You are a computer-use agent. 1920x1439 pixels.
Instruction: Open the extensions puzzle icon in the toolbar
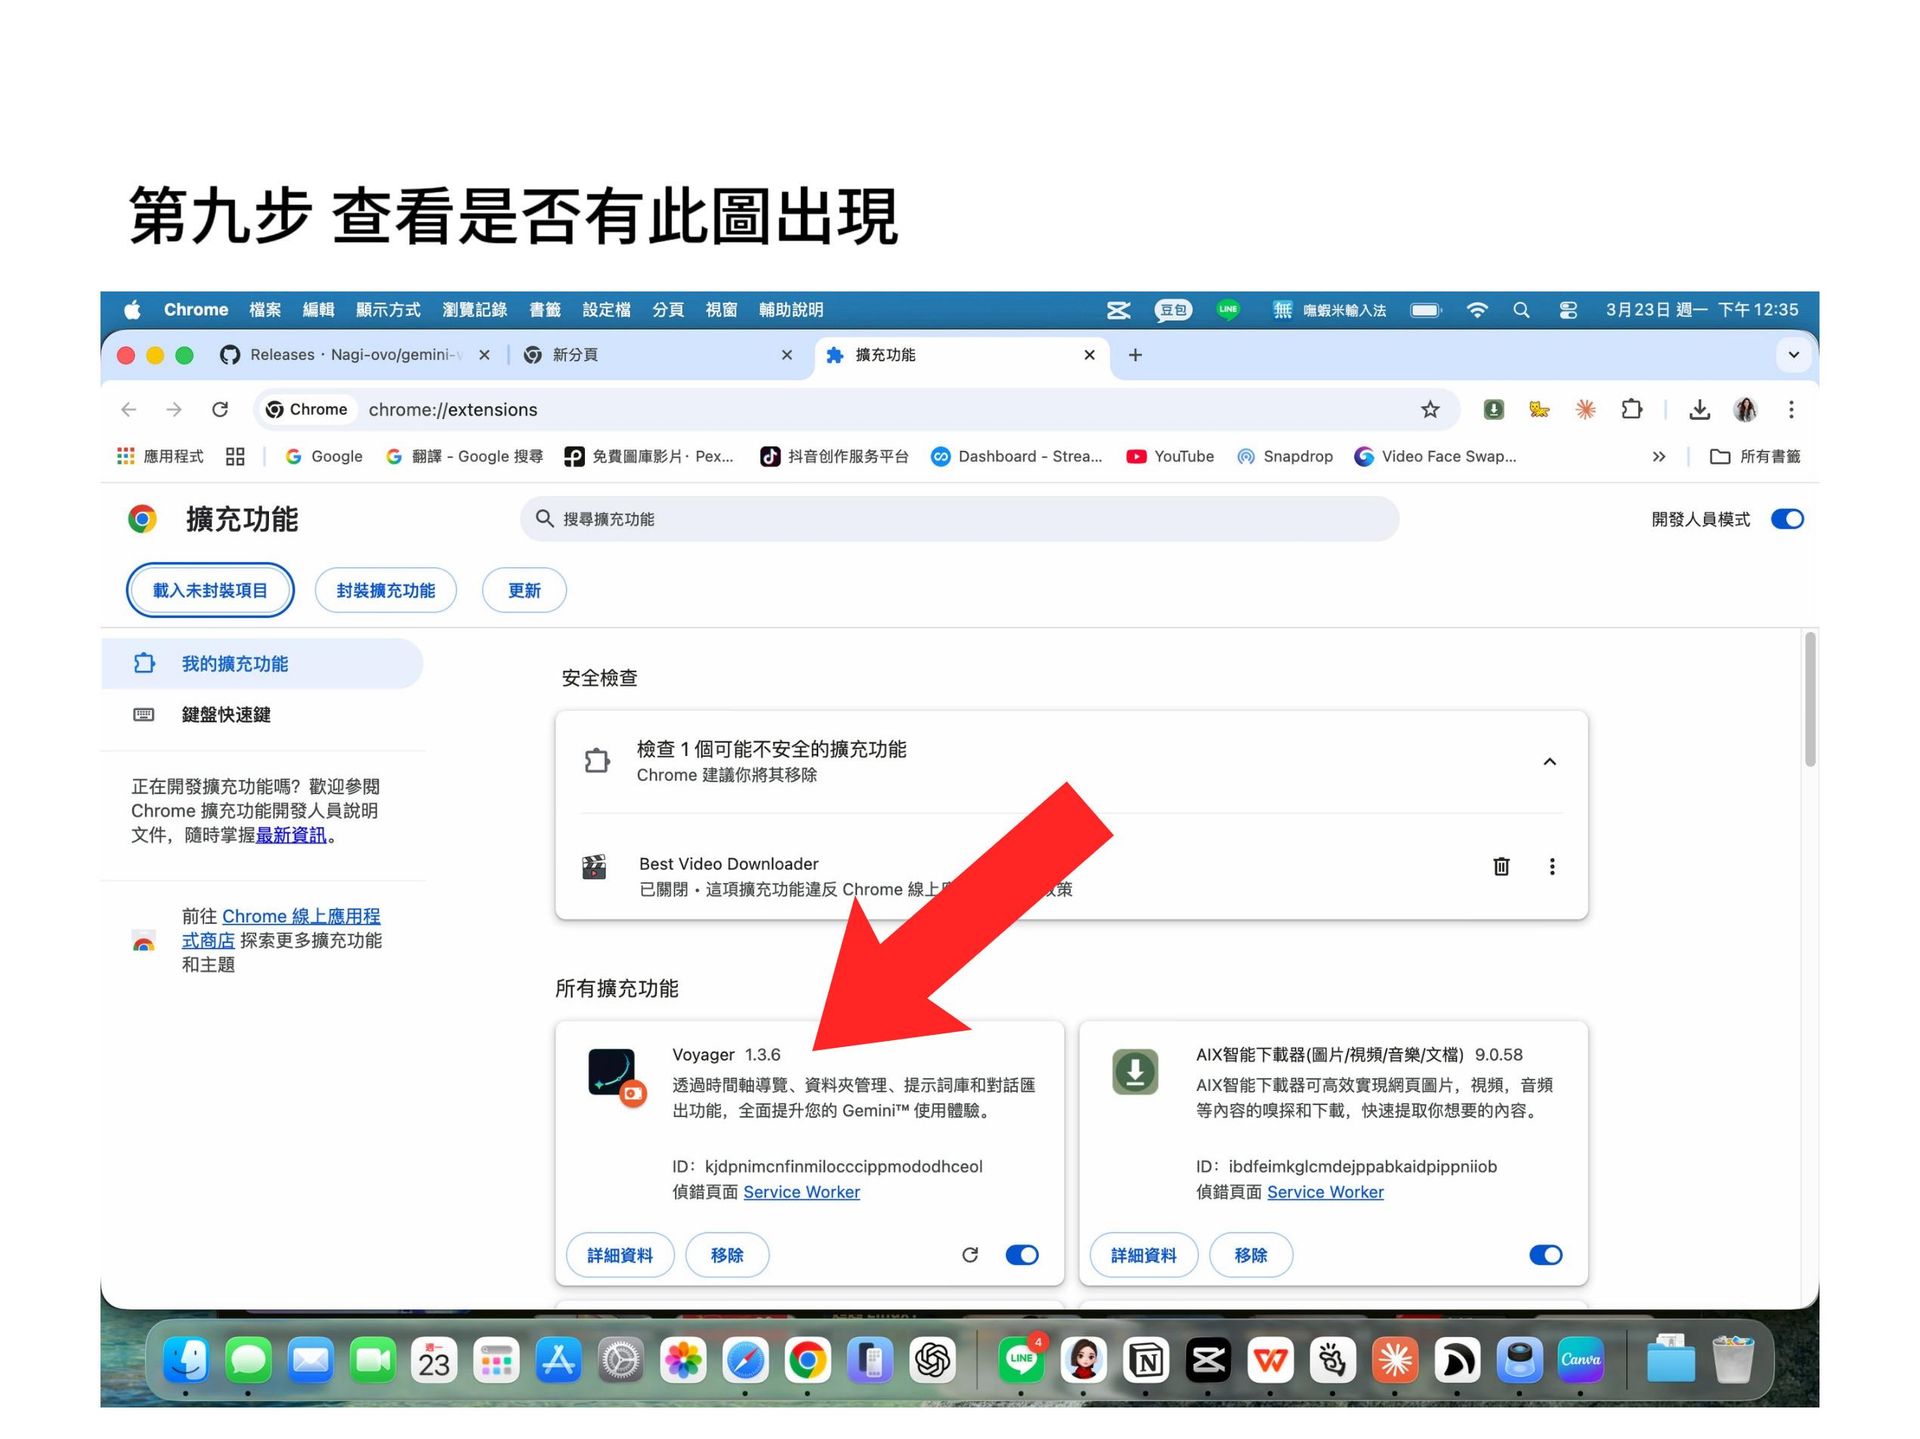click(x=1631, y=409)
